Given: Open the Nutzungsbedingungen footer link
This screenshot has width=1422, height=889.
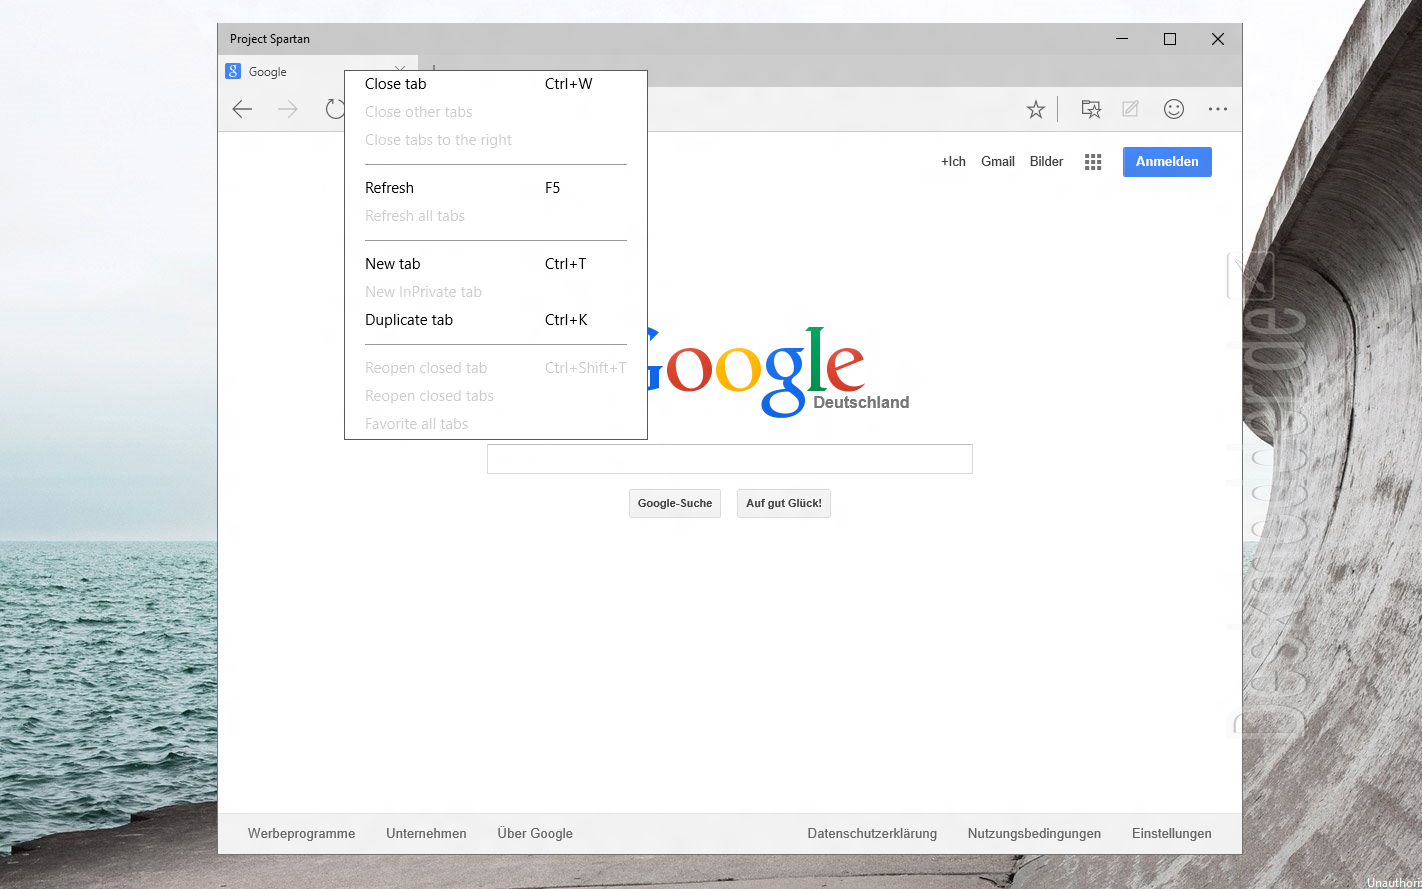Looking at the screenshot, I should point(1034,834).
